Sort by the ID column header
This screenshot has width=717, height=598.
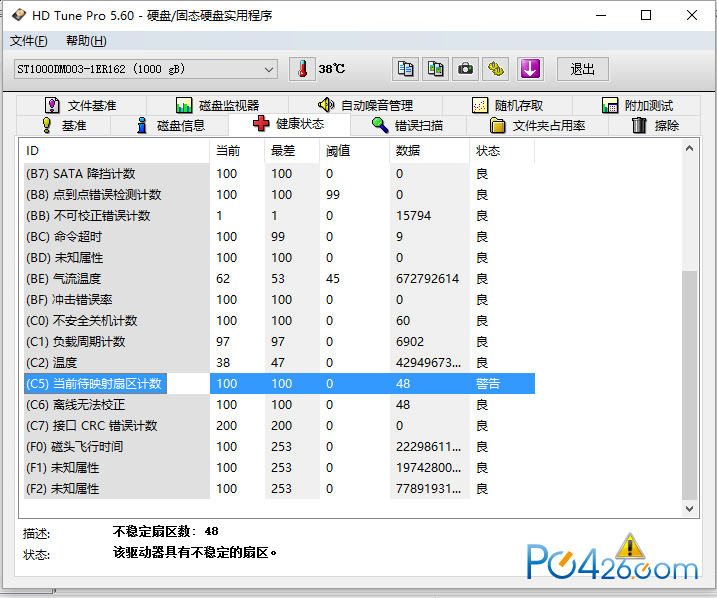pyautogui.click(x=117, y=151)
